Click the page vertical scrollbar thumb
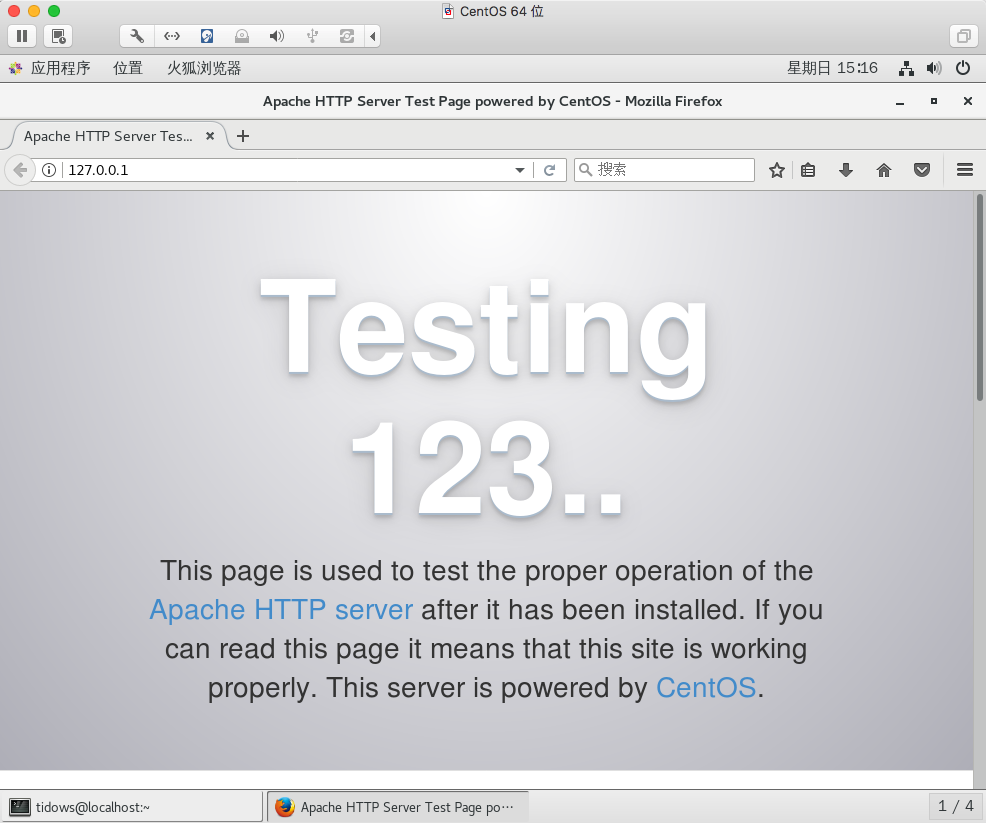986x823 pixels. point(980,297)
